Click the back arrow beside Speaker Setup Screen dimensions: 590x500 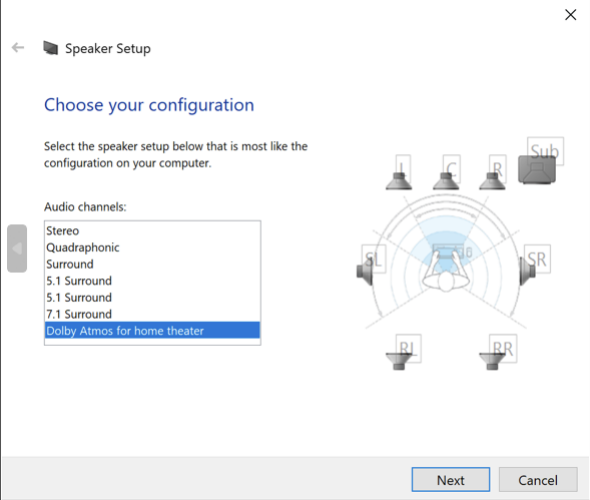pos(18,48)
